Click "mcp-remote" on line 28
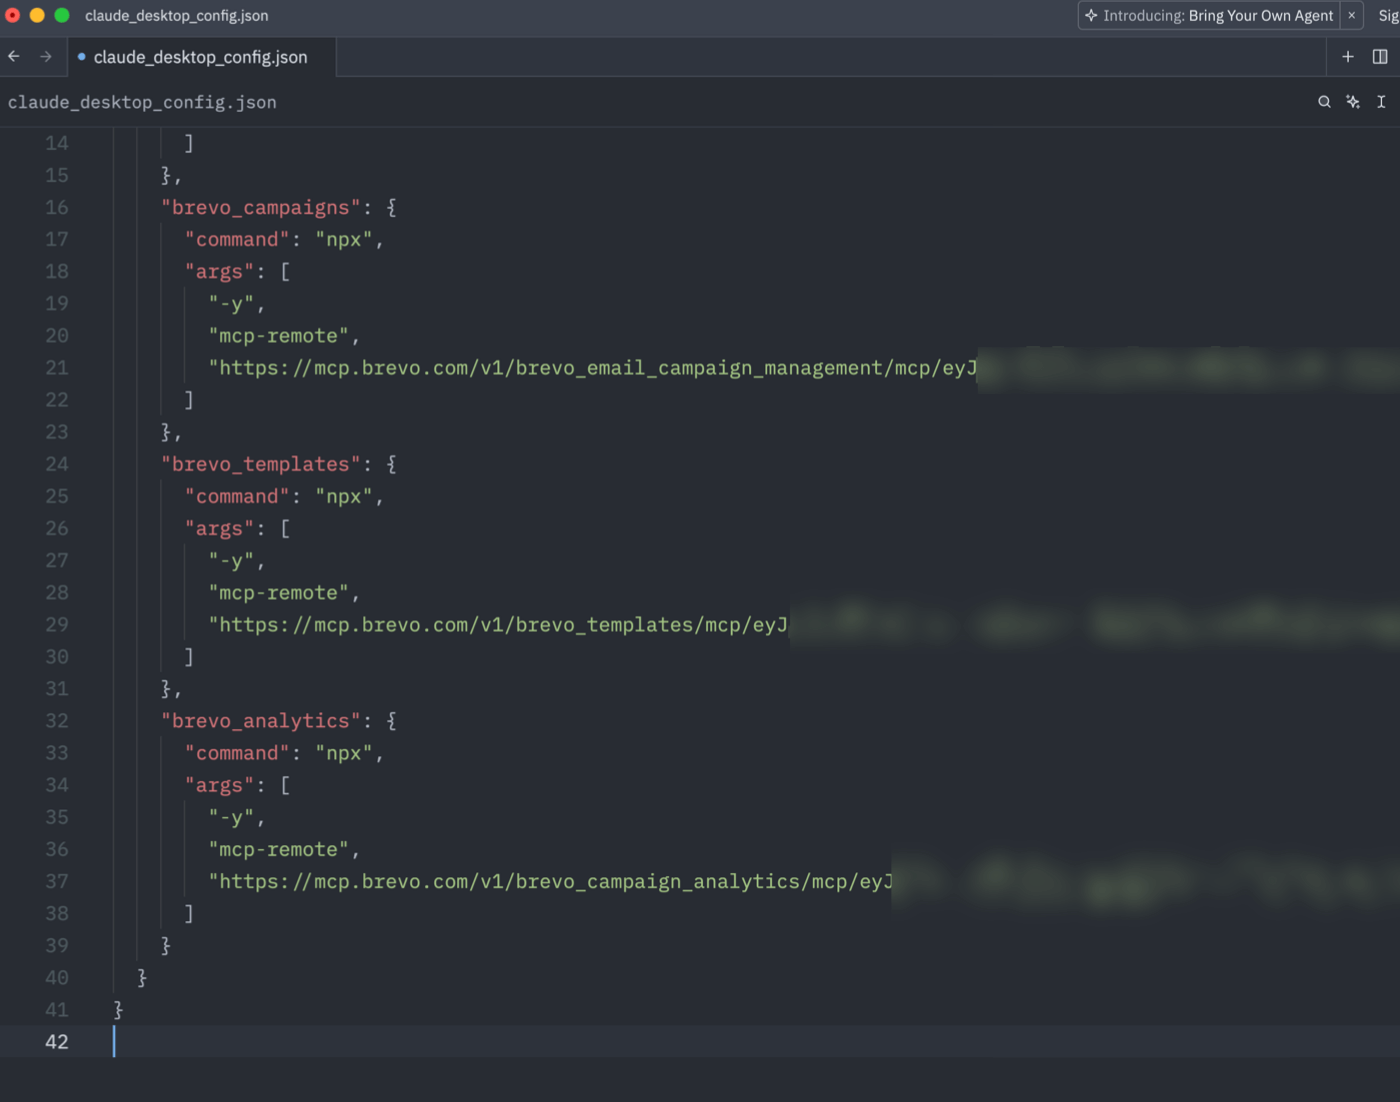The width and height of the screenshot is (1400, 1102). tap(278, 592)
